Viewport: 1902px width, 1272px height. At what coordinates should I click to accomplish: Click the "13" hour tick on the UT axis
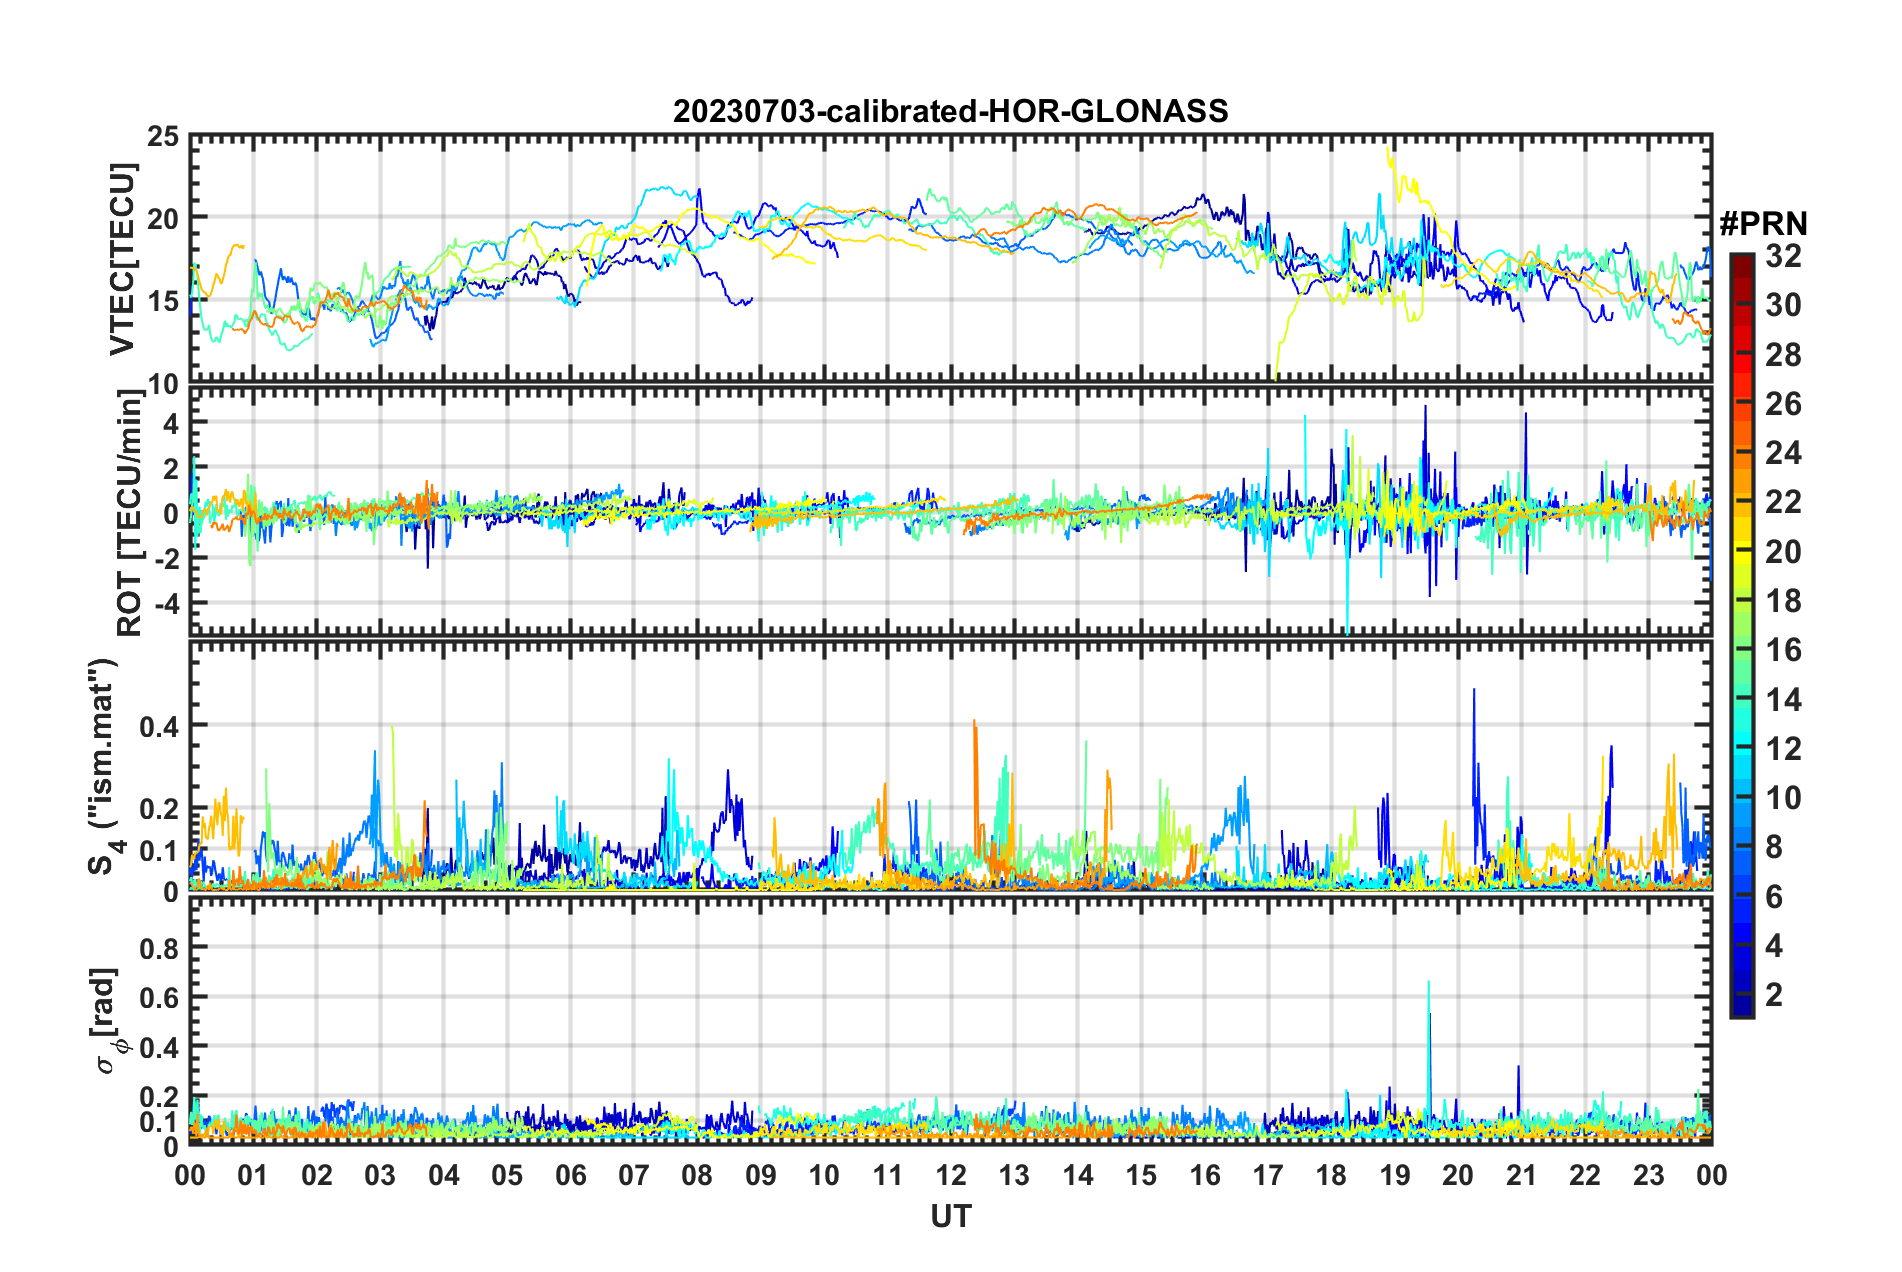click(1014, 1174)
